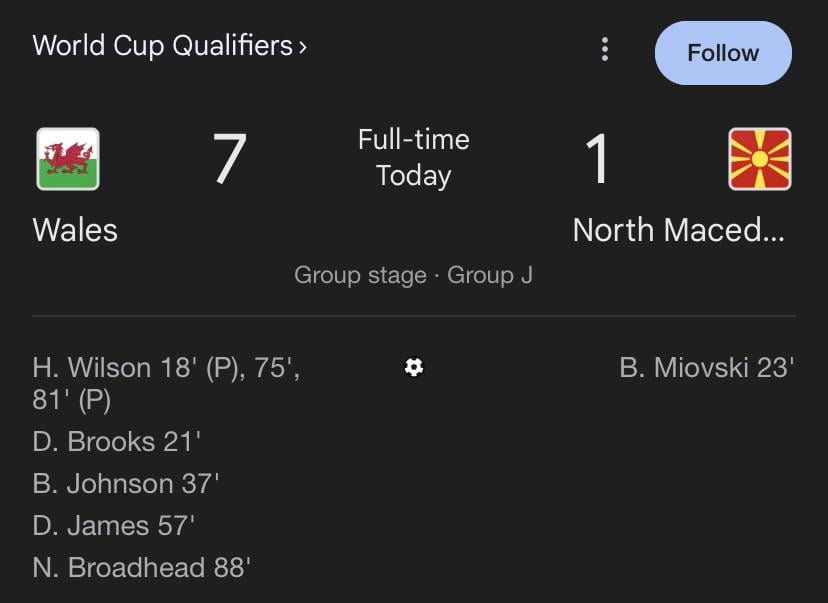Select scorer B. Johnson 37'

(x=126, y=484)
